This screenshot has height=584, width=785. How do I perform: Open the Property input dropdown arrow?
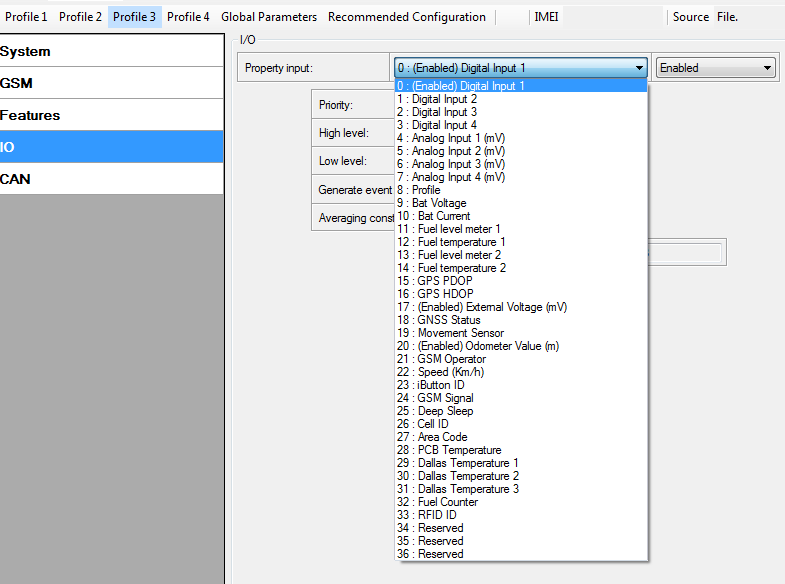point(639,68)
